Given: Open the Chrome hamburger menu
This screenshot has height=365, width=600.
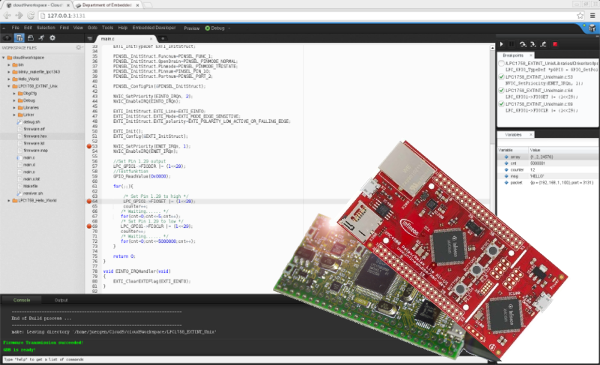Looking at the screenshot, I should click(x=592, y=16).
